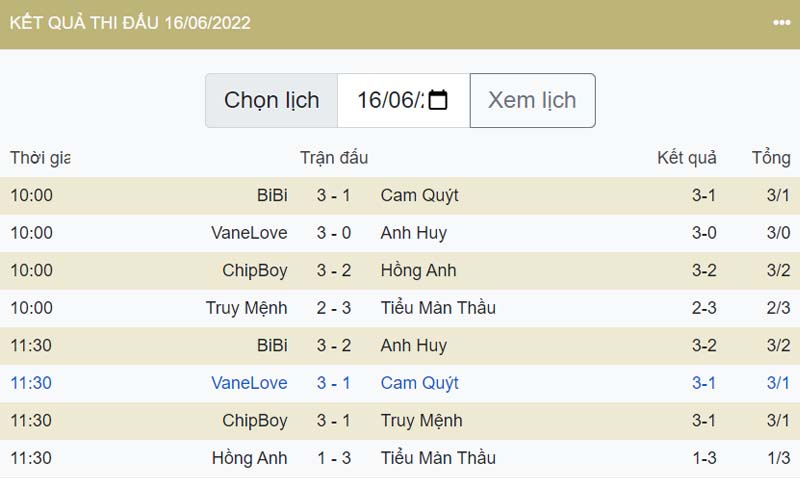Screen dimensions: 800x478
Task: Select the Kết quả column header
Action: click(x=686, y=158)
